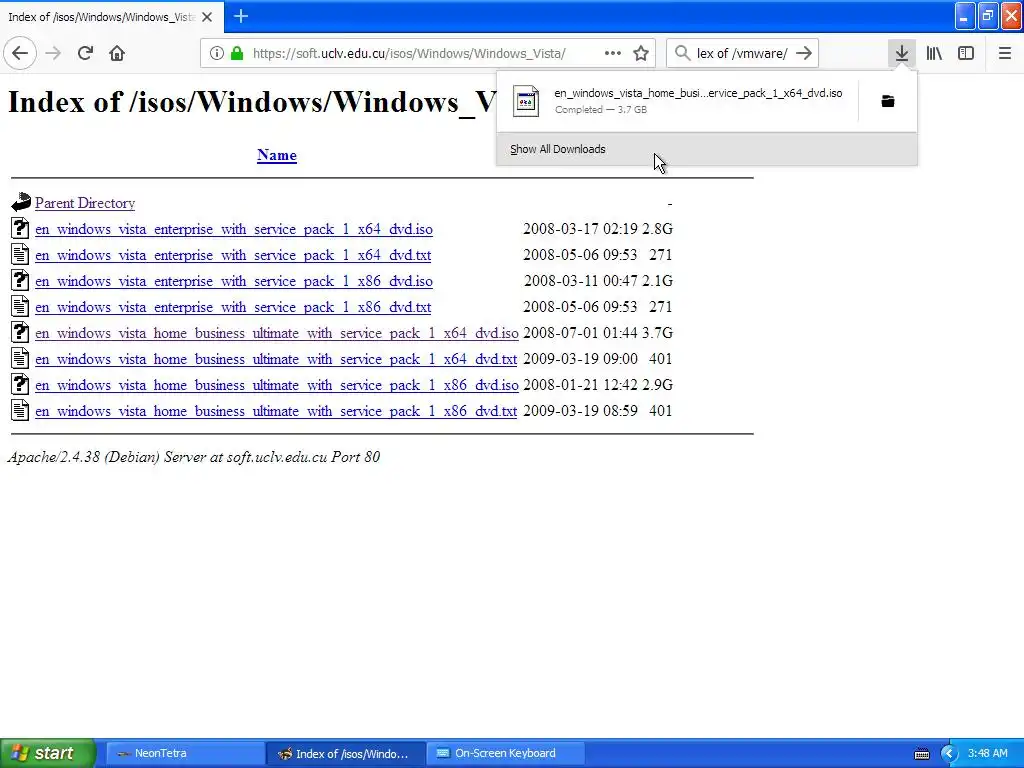Viewport: 1024px width, 768px height.
Task: Close the Index of /isos tab
Action: (207, 17)
